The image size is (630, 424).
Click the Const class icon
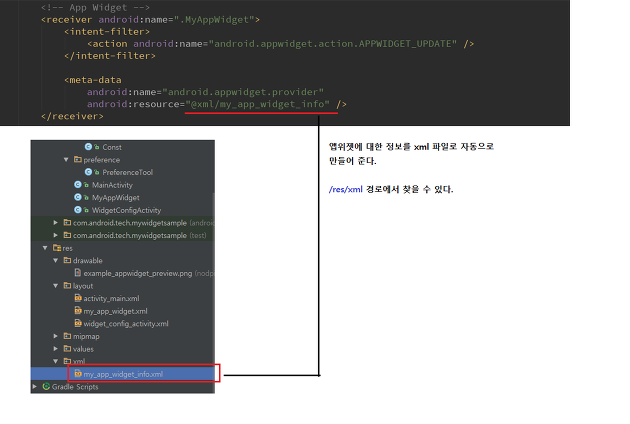tap(88, 147)
